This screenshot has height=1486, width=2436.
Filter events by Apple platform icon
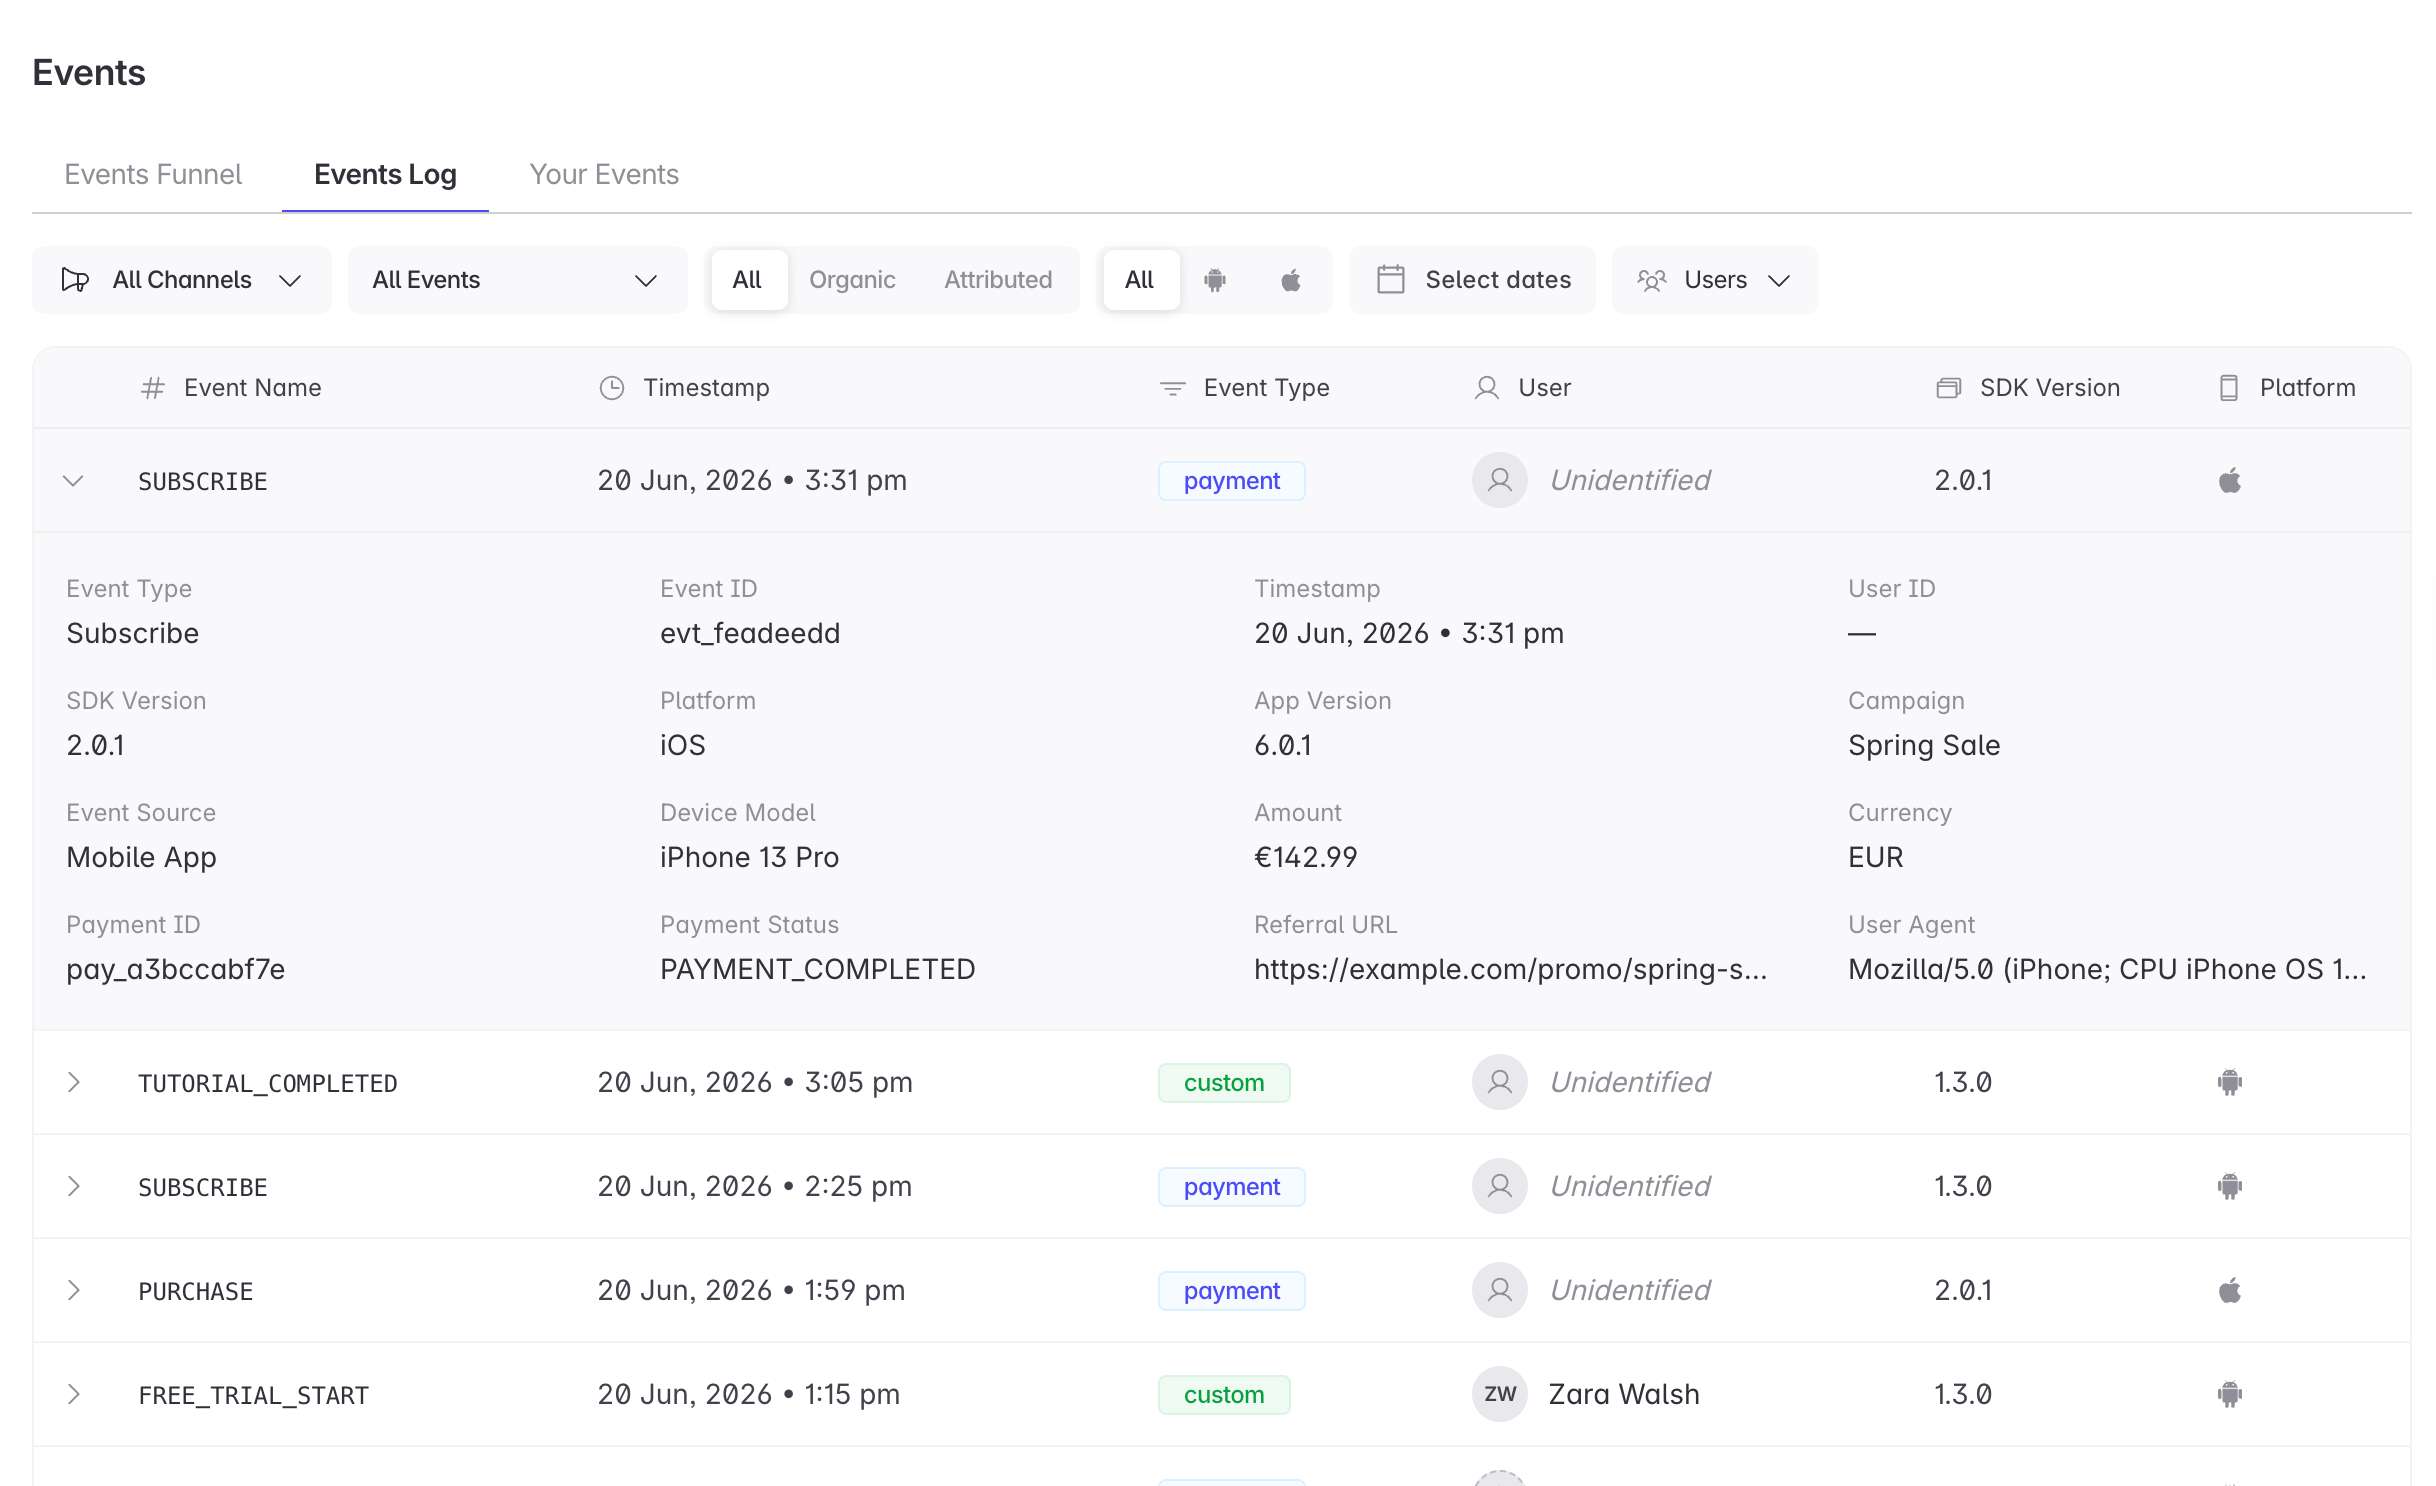tap(1291, 280)
